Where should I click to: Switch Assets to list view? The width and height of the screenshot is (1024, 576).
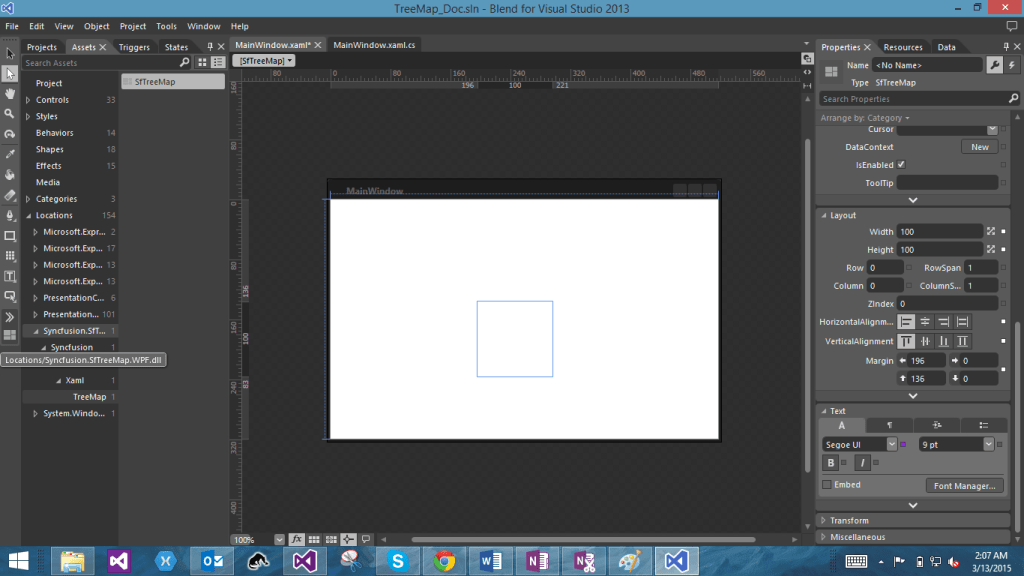pyautogui.click(x=217, y=63)
